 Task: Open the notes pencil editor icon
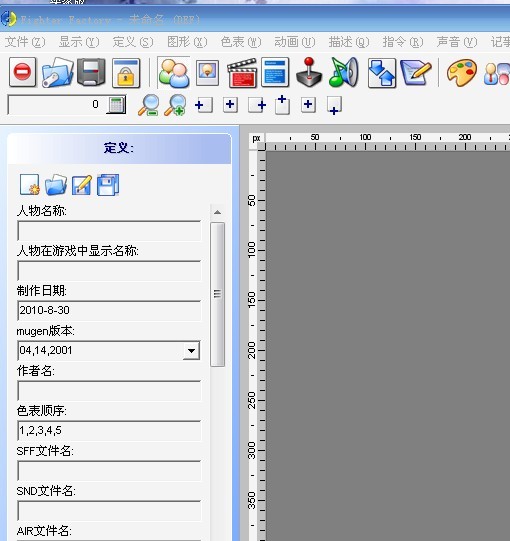(416, 73)
